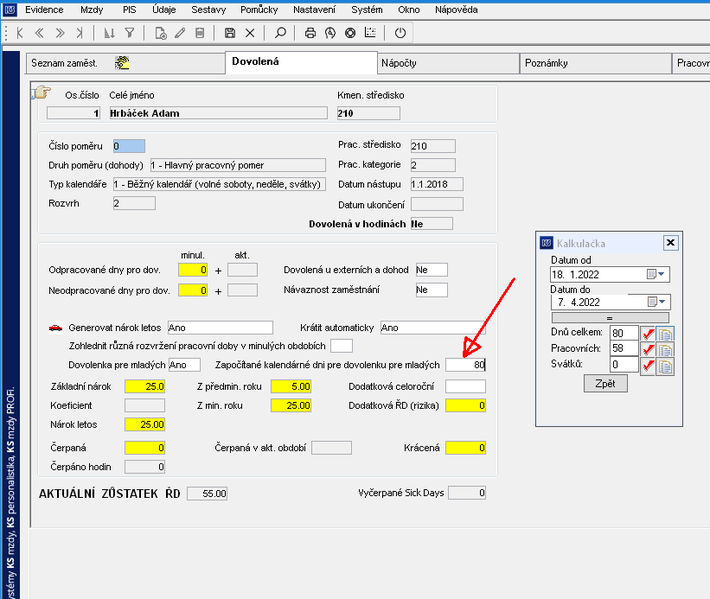
Task: Click the Z předmin. roku field with 5.00
Action: [x=291, y=387]
